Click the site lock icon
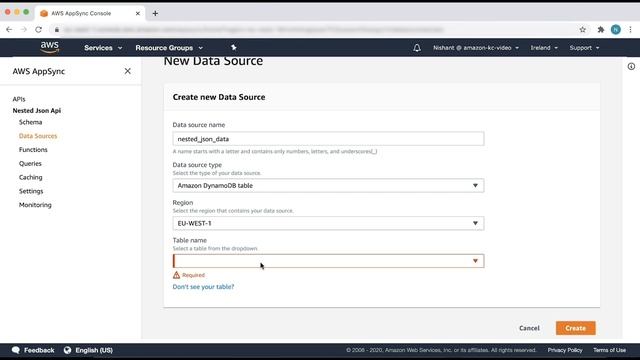 coord(57,29)
